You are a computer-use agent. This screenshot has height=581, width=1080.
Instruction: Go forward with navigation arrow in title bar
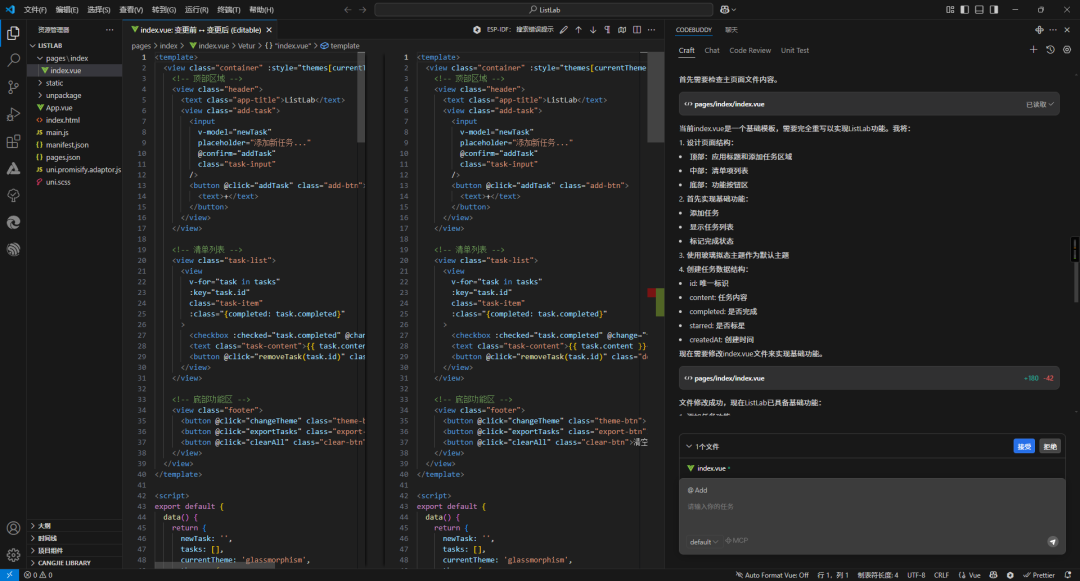coord(363,10)
